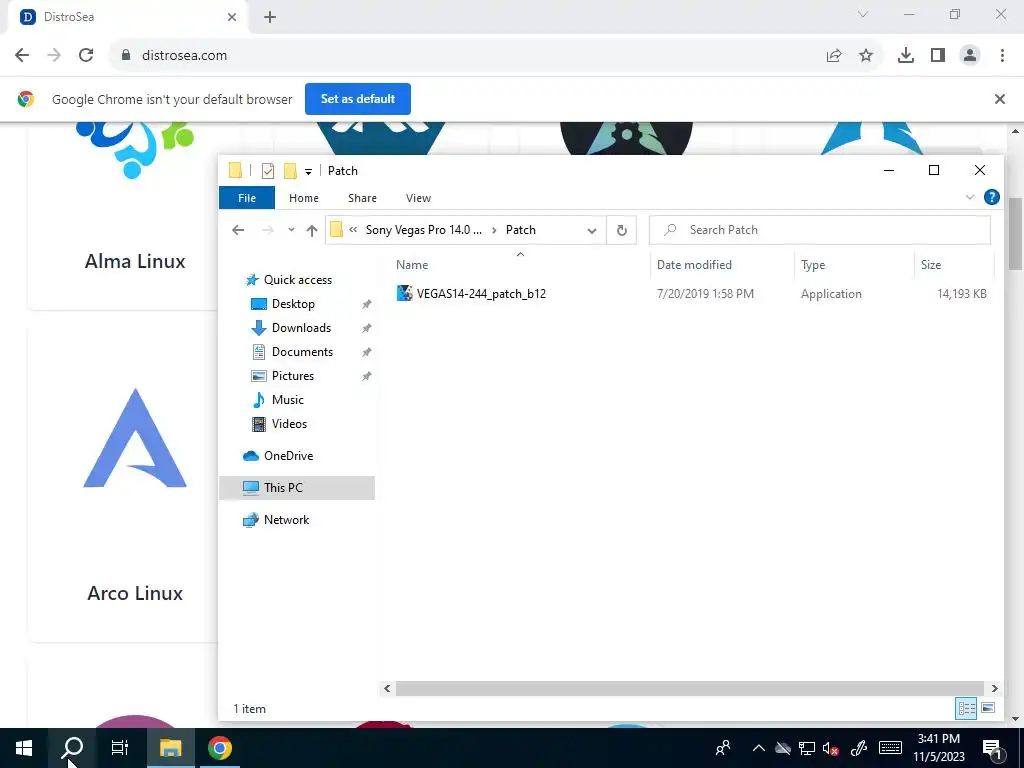Switch to Large icons view
The width and height of the screenshot is (1024, 768).
pyautogui.click(x=988, y=708)
